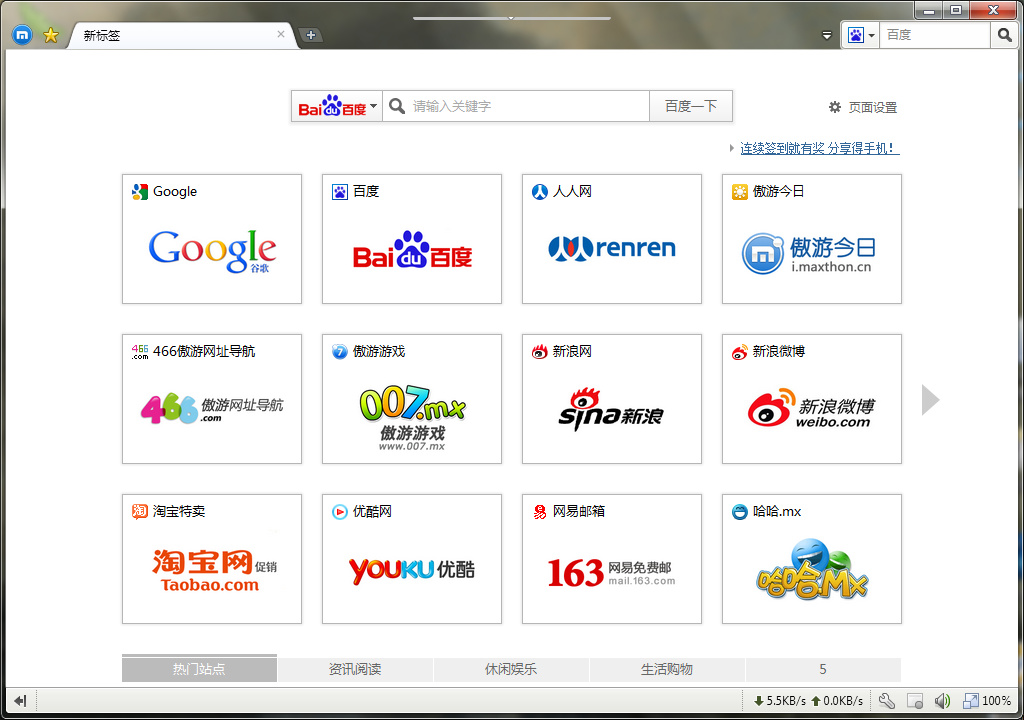1024x720 pixels.
Task: Click the 人人网 favicon in tile header
Action: click(539, 191)
